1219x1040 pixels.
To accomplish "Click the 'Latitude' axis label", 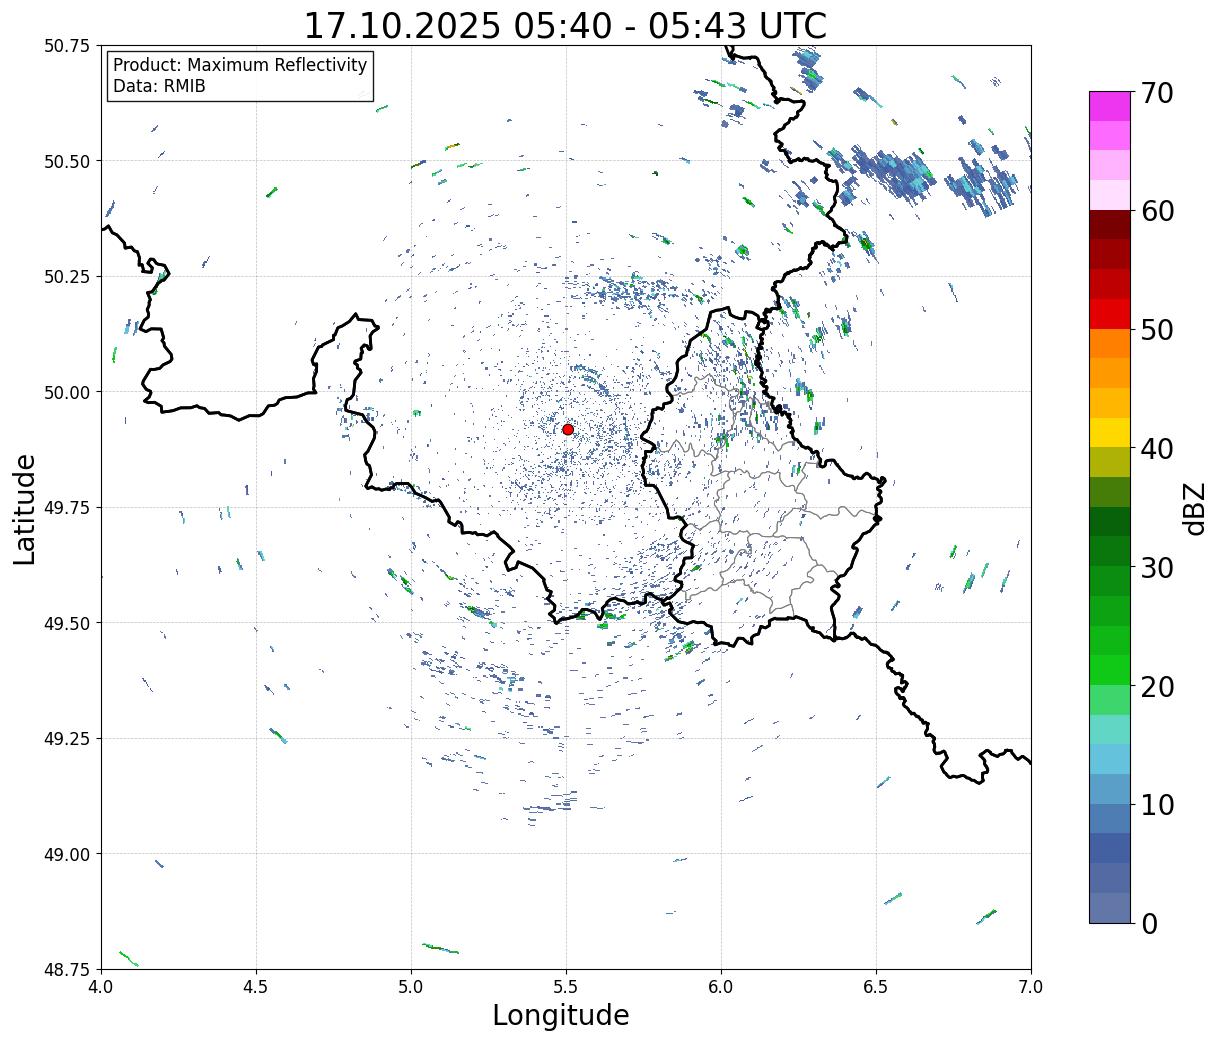I will pyautogui.click(x=25, y=509).
